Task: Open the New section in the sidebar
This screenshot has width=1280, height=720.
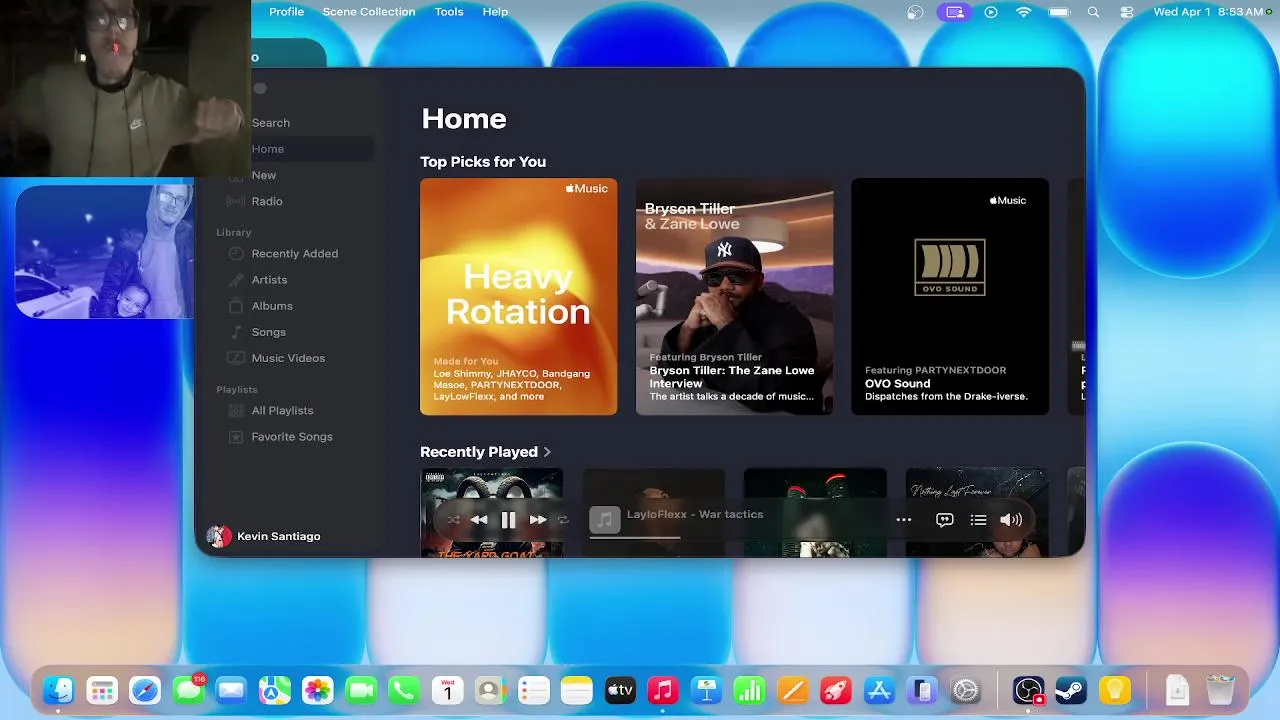Action: (x=264, y=175)
